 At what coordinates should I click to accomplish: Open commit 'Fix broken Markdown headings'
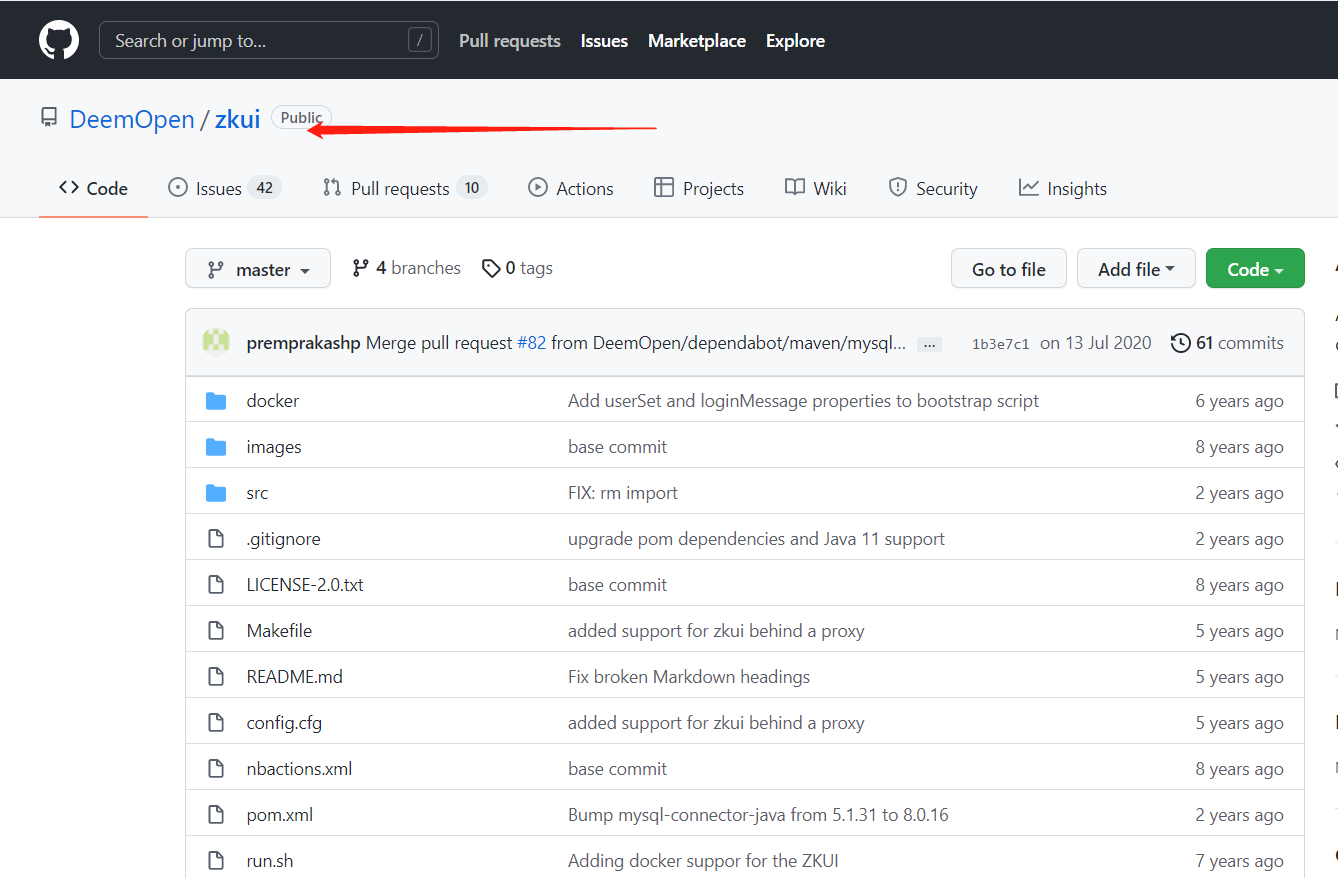[689, 677]
